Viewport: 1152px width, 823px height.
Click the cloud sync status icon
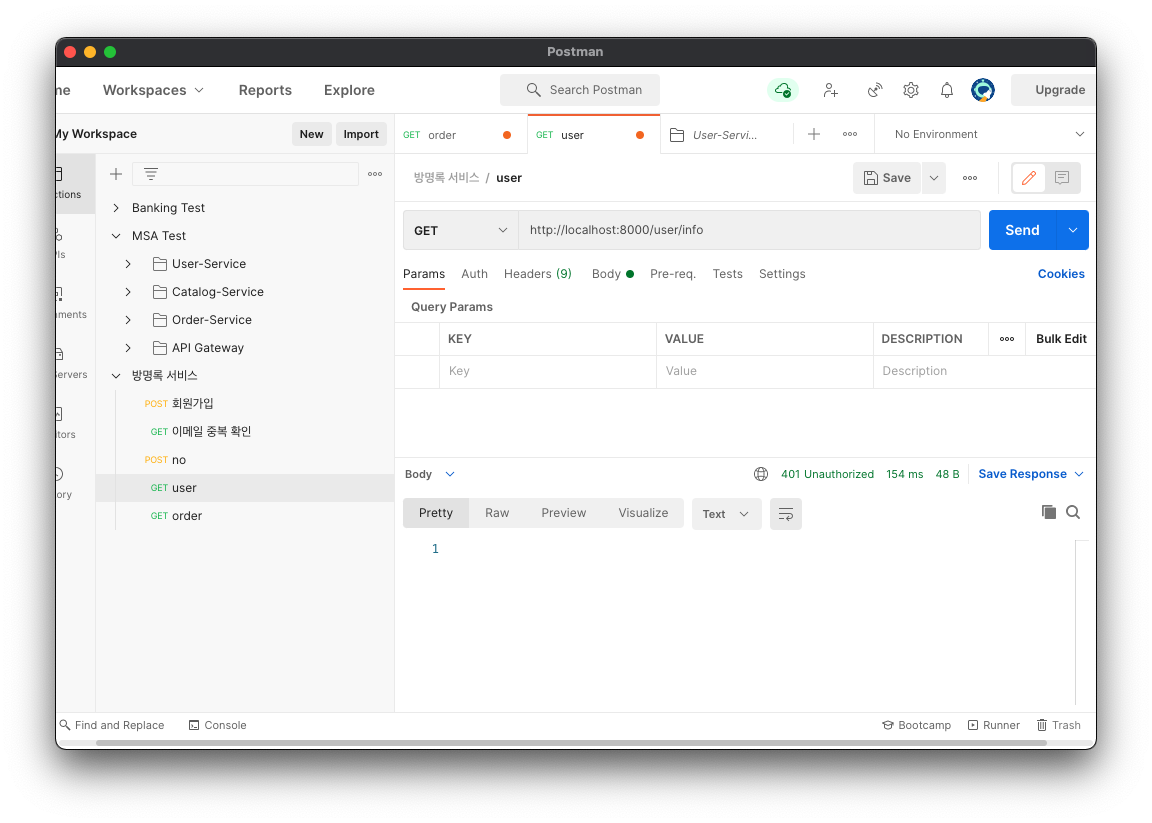pyautogui.click(x=783, y=90)
